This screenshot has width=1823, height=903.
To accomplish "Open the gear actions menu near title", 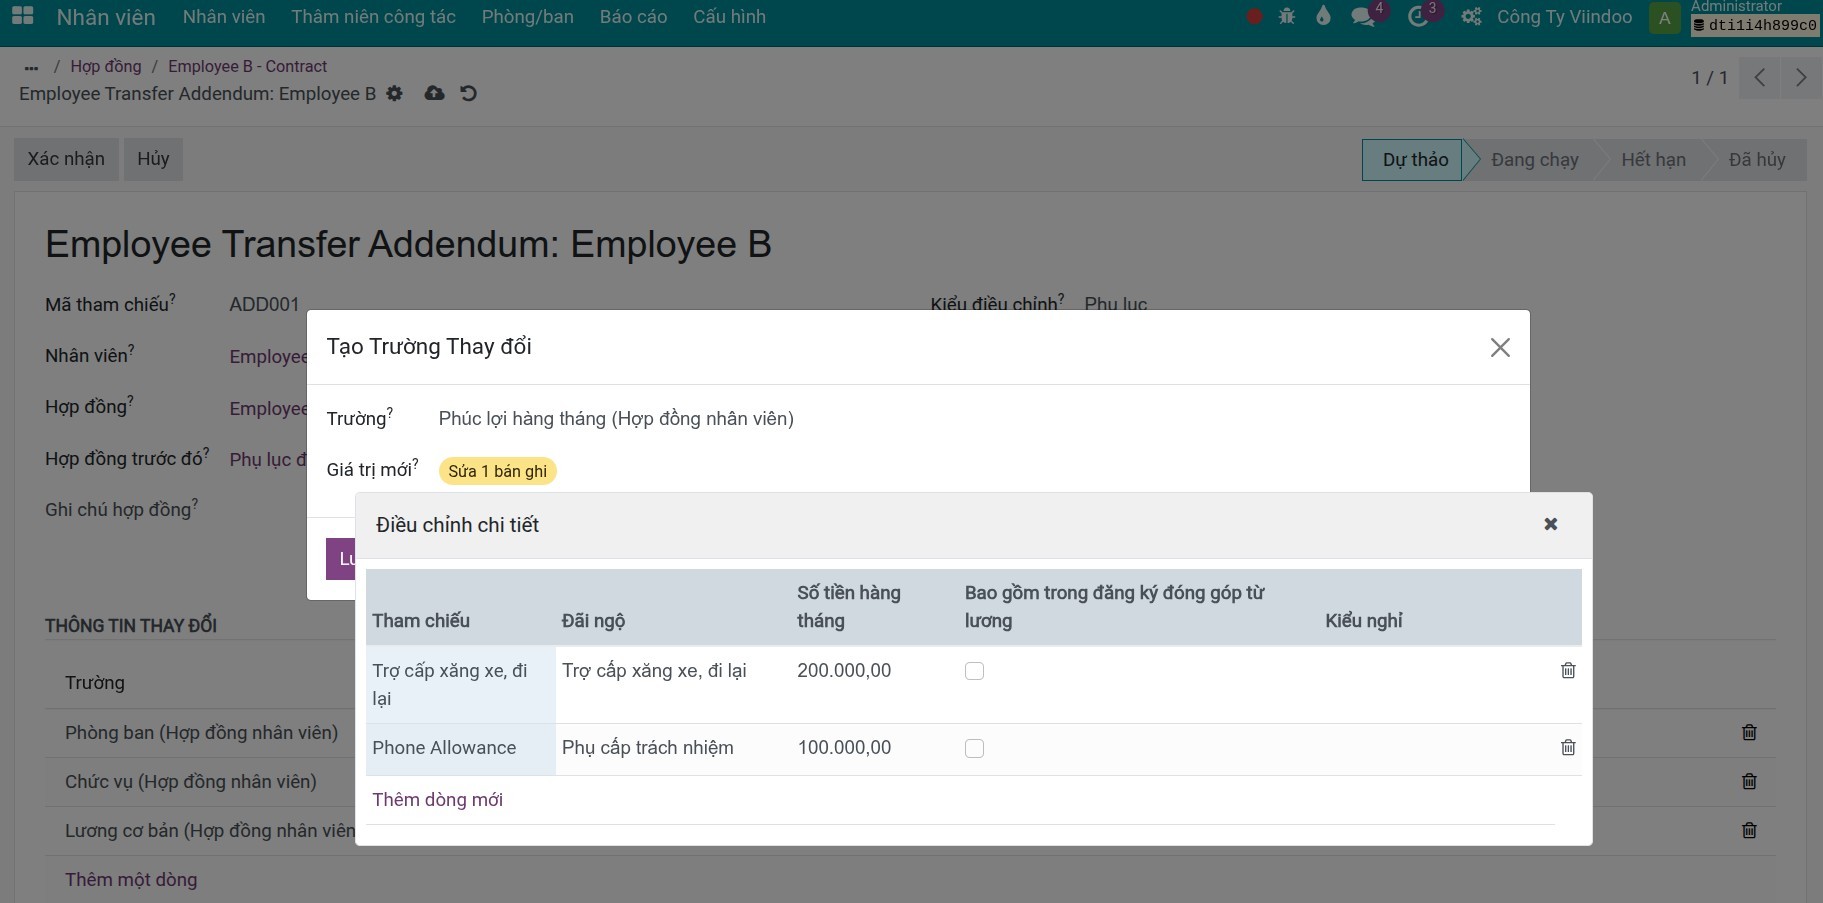I will pyautogui.click(x=395, y=93).
